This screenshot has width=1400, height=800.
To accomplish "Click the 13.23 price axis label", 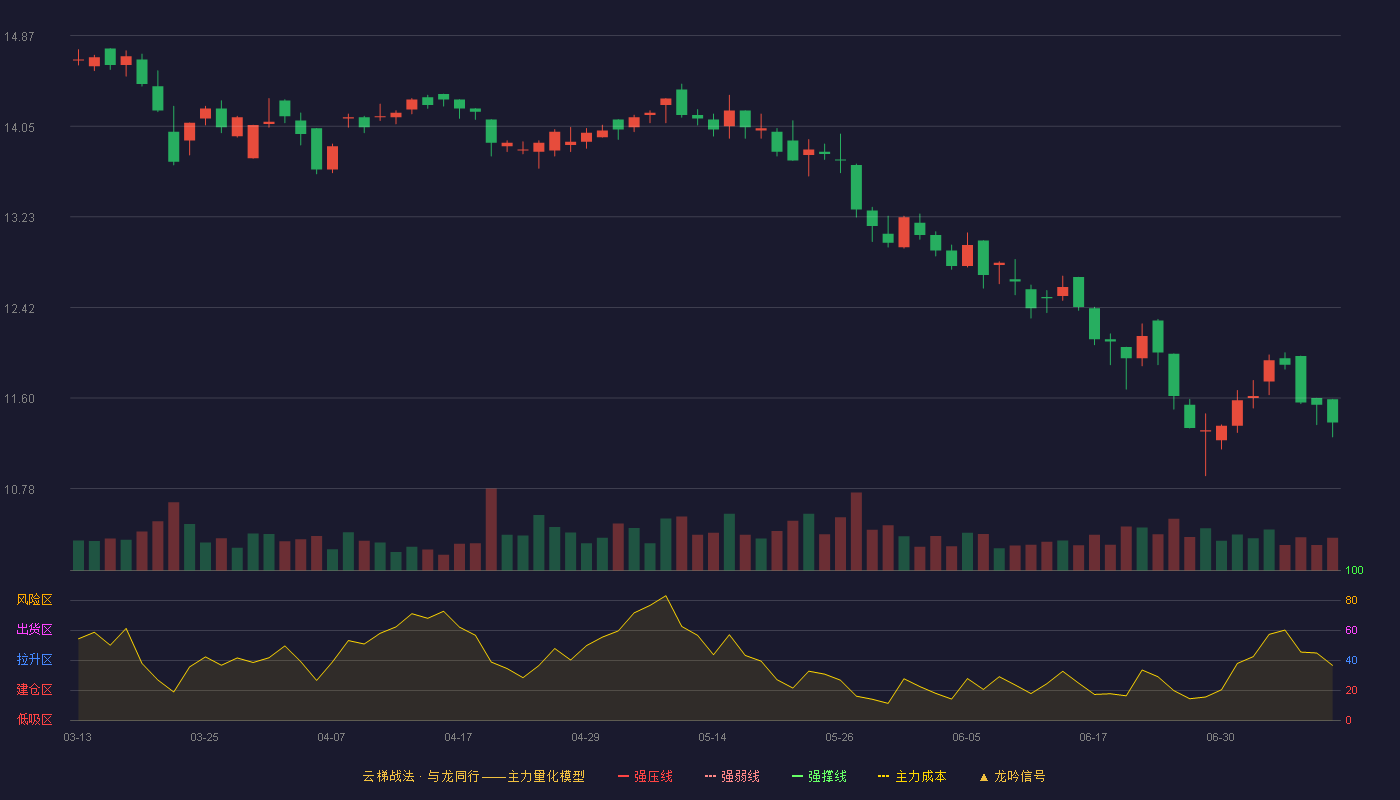I will tap(19, 218).
